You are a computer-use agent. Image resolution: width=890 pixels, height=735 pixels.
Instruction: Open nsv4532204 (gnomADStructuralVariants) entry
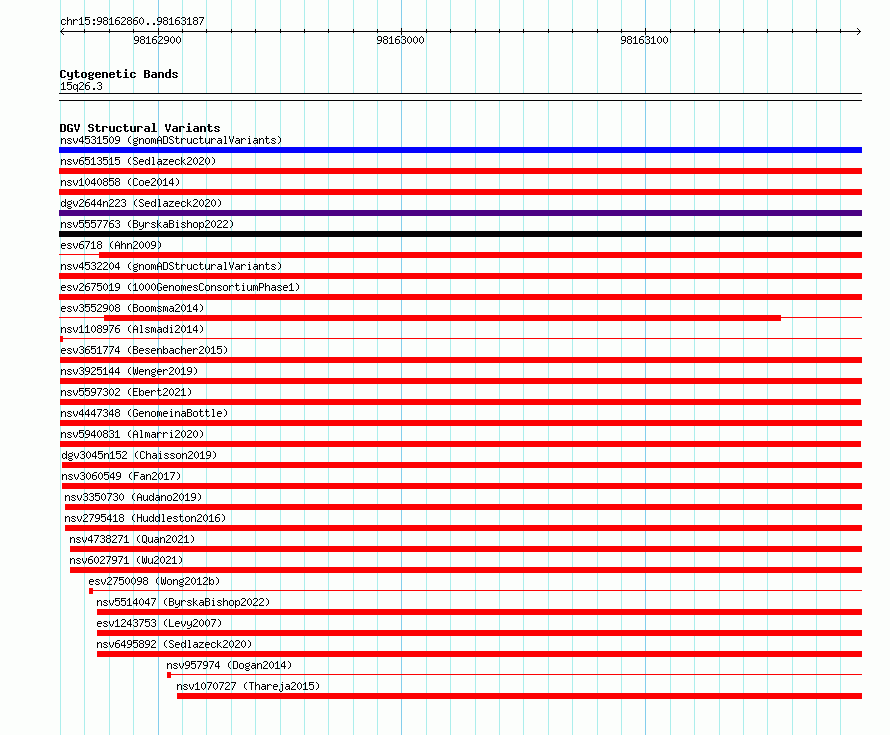coord(171,266)
